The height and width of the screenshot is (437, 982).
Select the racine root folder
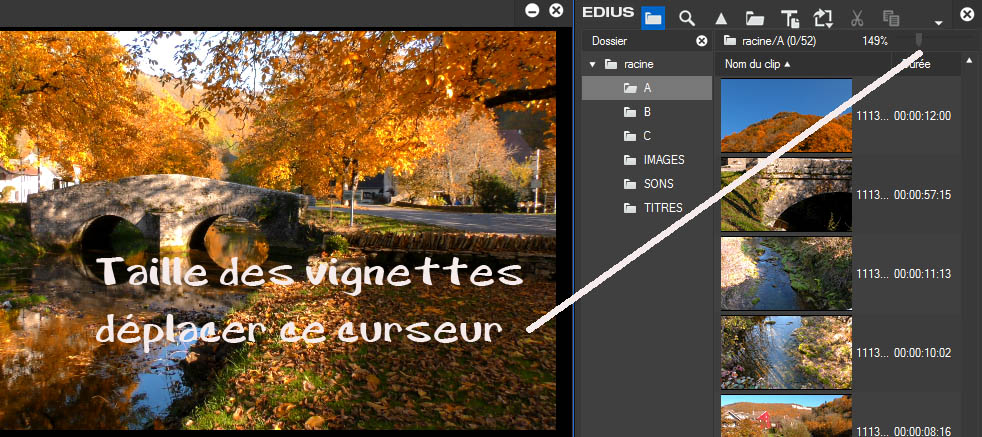tap(631, 64)
